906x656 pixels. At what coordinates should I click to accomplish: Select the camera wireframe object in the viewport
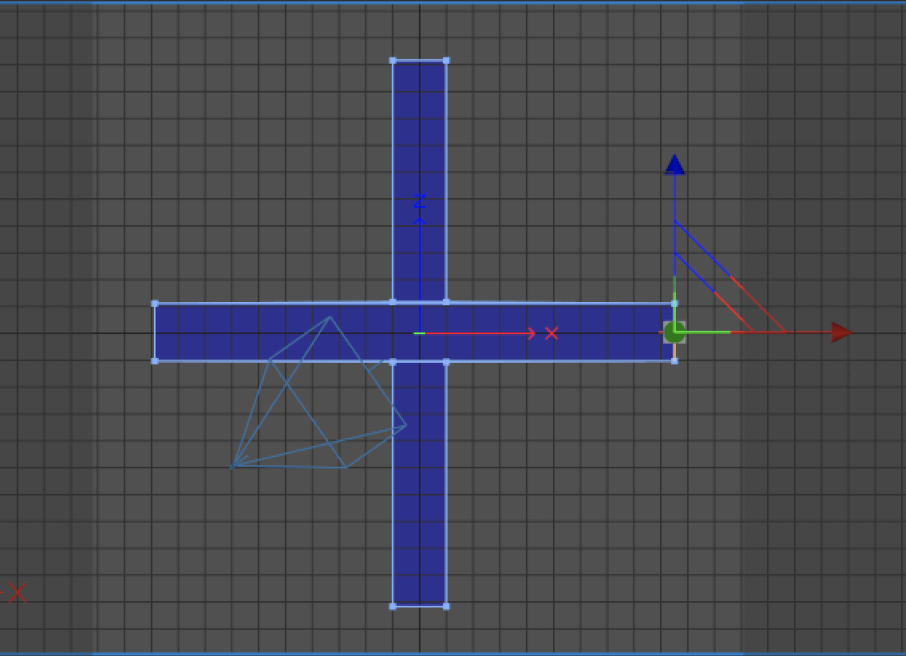click(x=318, y=393)
